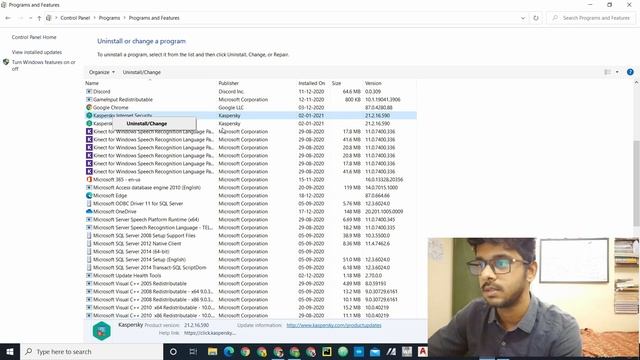Open File Explorer from the taskbar

[x=213, y=351]
